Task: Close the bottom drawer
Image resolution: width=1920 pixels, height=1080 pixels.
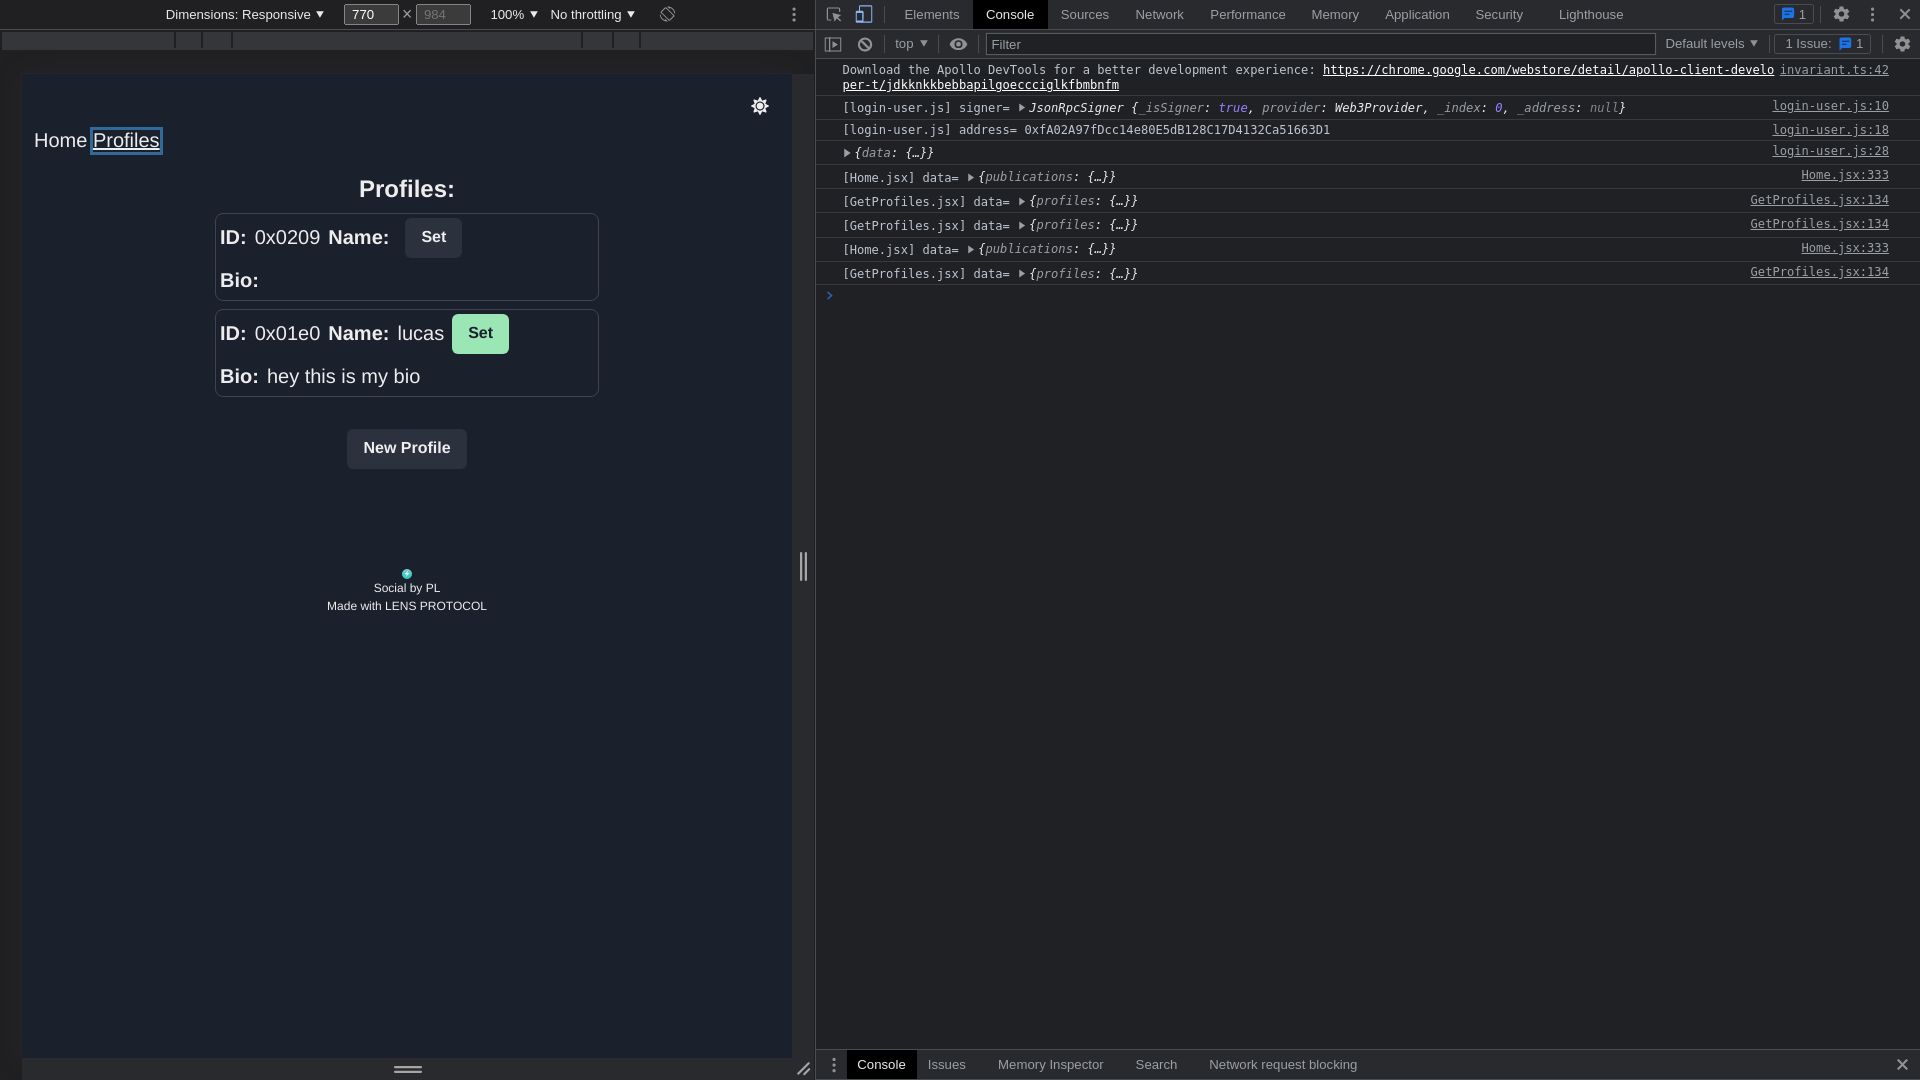Action: coord(1902,1065)
